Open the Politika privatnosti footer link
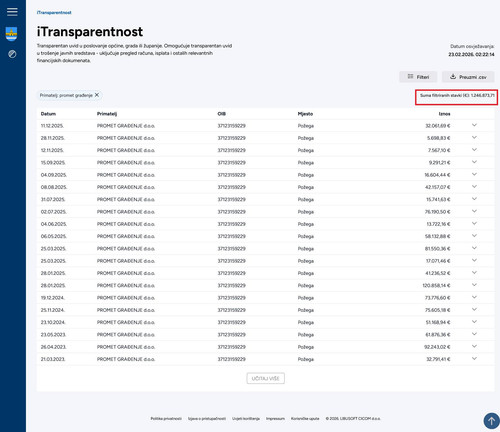Screen dimensions: 500x432 [166, 418]
